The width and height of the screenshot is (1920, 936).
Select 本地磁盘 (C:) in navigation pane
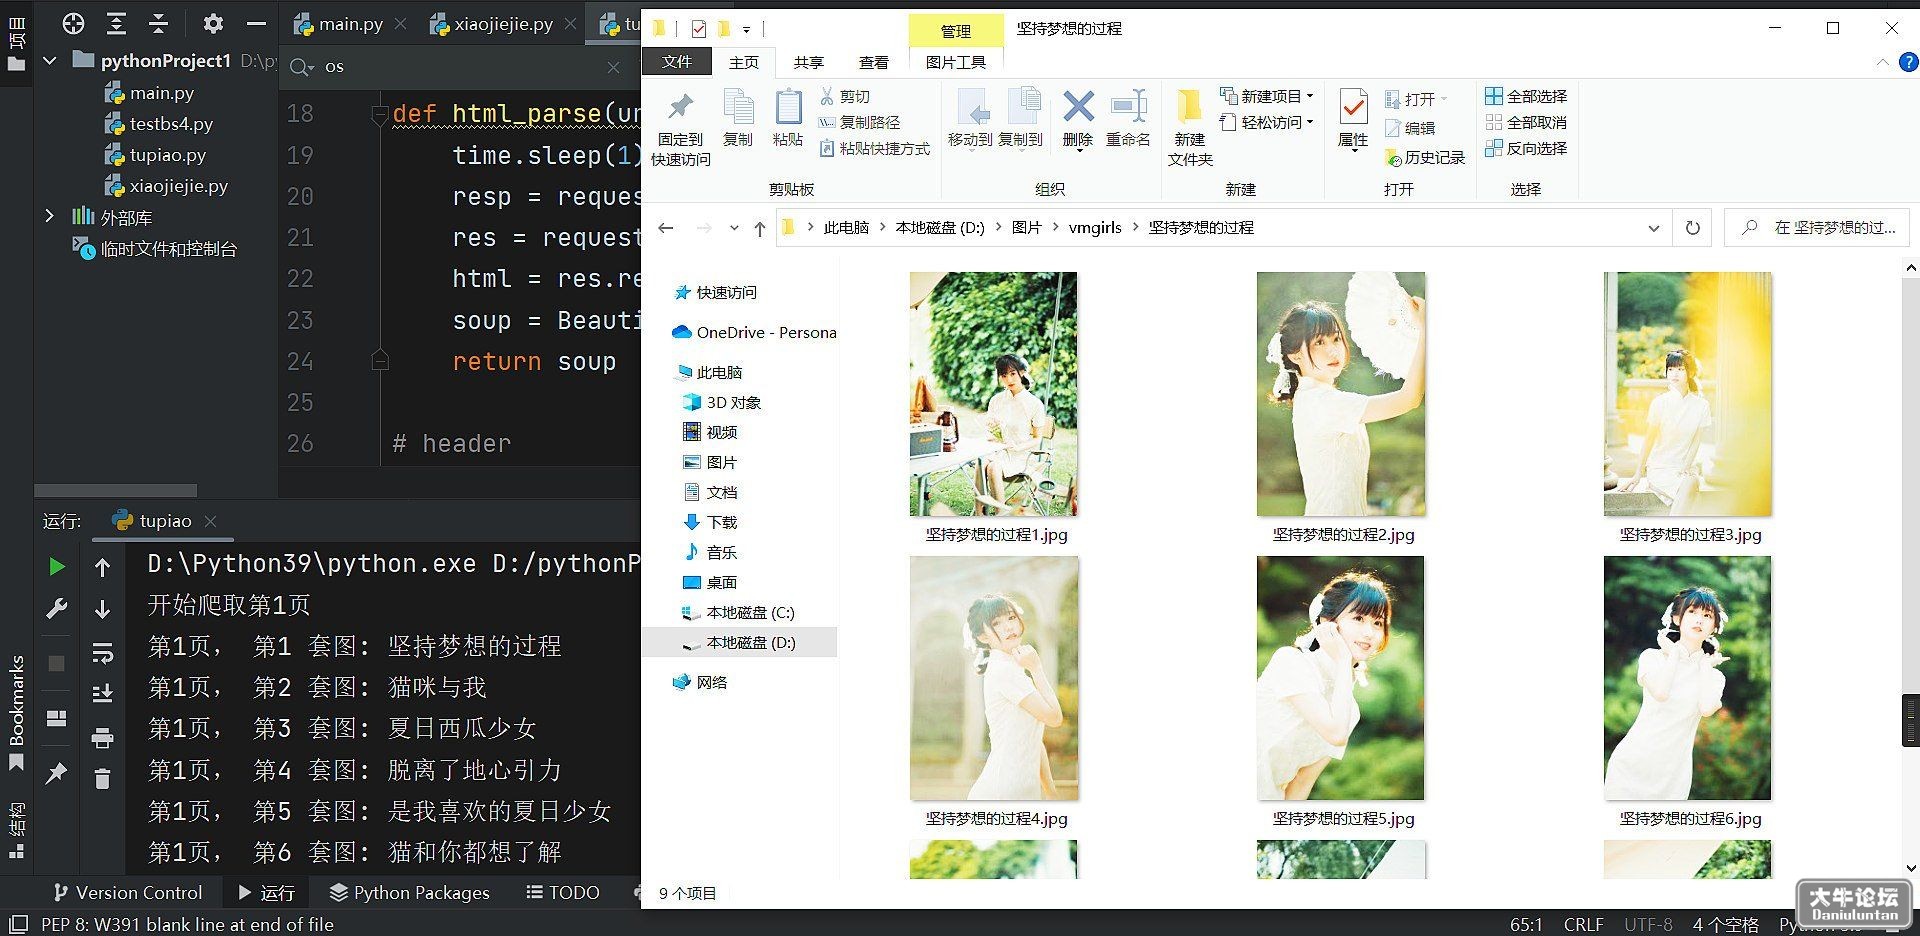tap(739, 612)
